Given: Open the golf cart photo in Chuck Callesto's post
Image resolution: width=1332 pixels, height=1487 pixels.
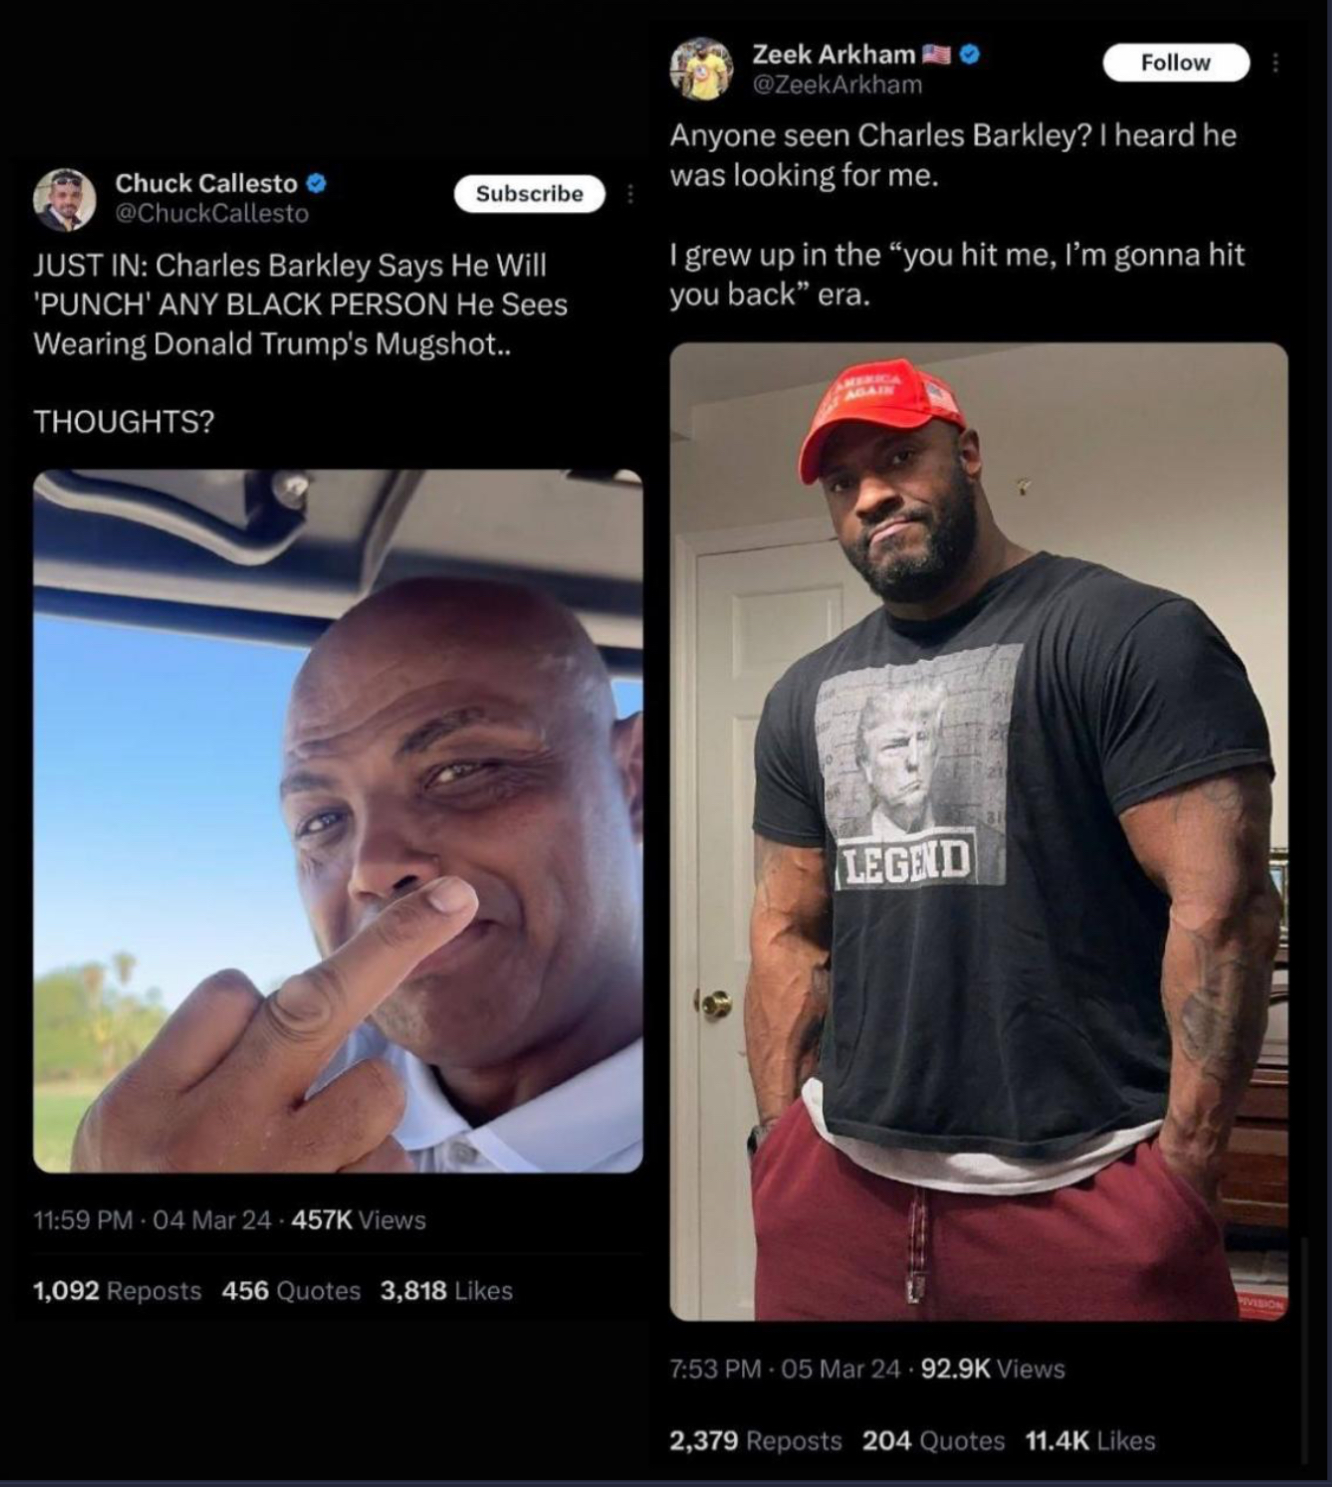Looking at the screenshot, I should (338, 820).
